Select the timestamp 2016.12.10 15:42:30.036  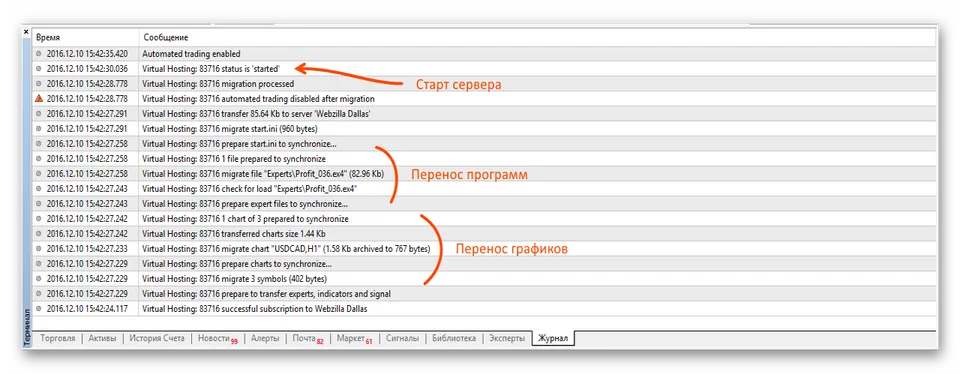point(87,69)
